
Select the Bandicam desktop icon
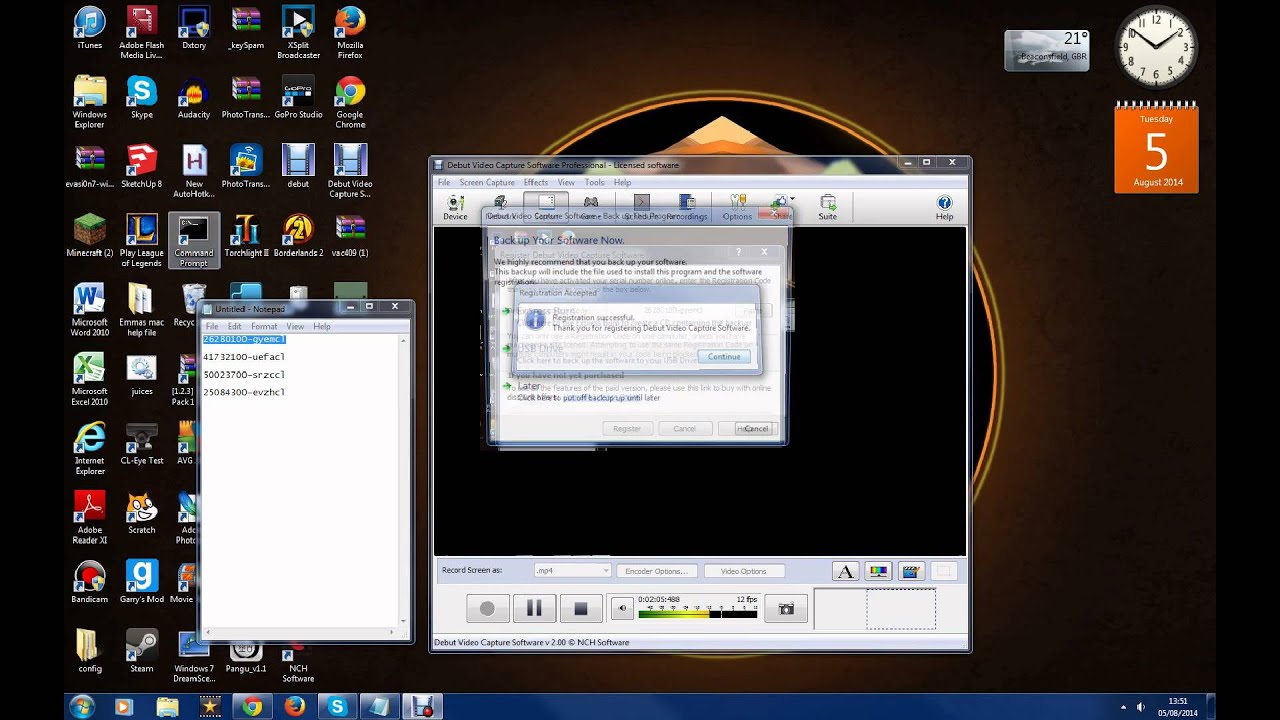point(89,582)
